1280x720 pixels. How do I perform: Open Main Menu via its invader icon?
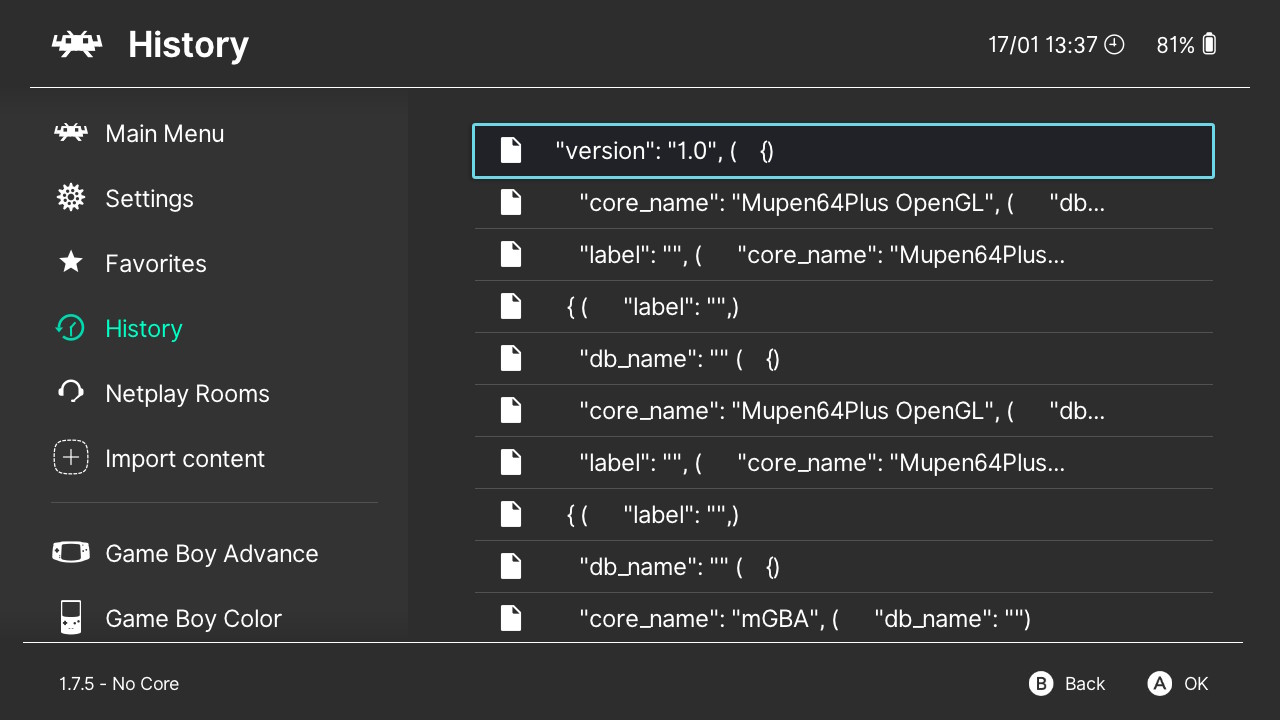coord(70,133)
